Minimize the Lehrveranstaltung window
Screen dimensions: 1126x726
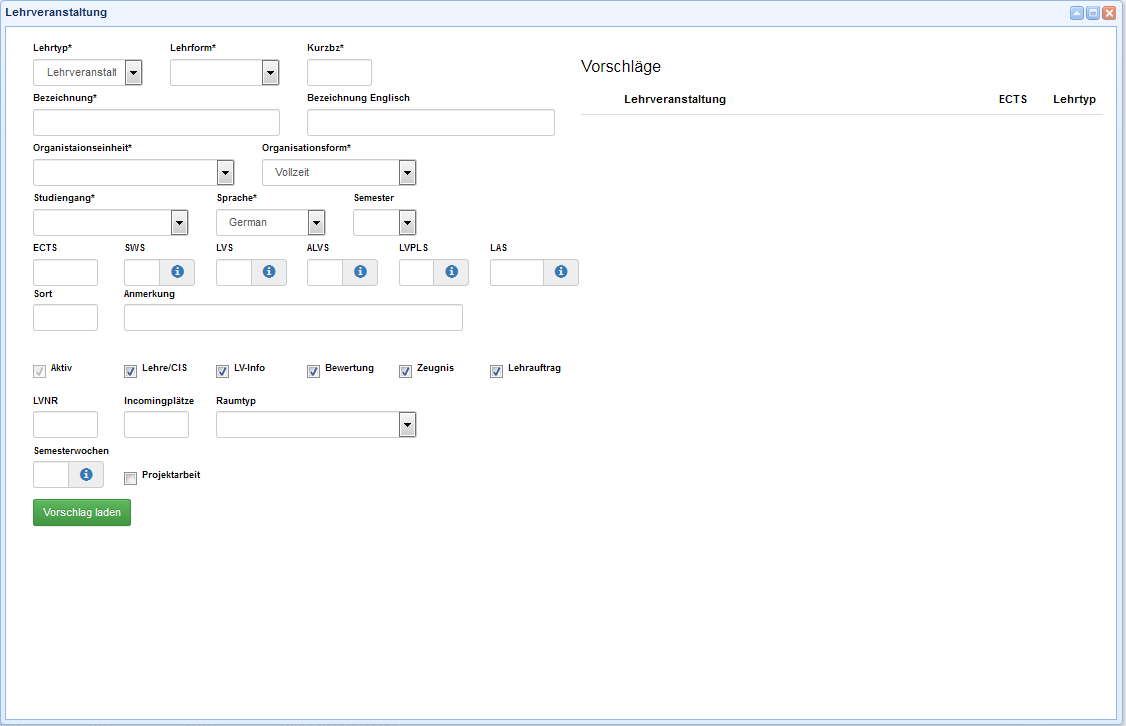click(1077, 13)
